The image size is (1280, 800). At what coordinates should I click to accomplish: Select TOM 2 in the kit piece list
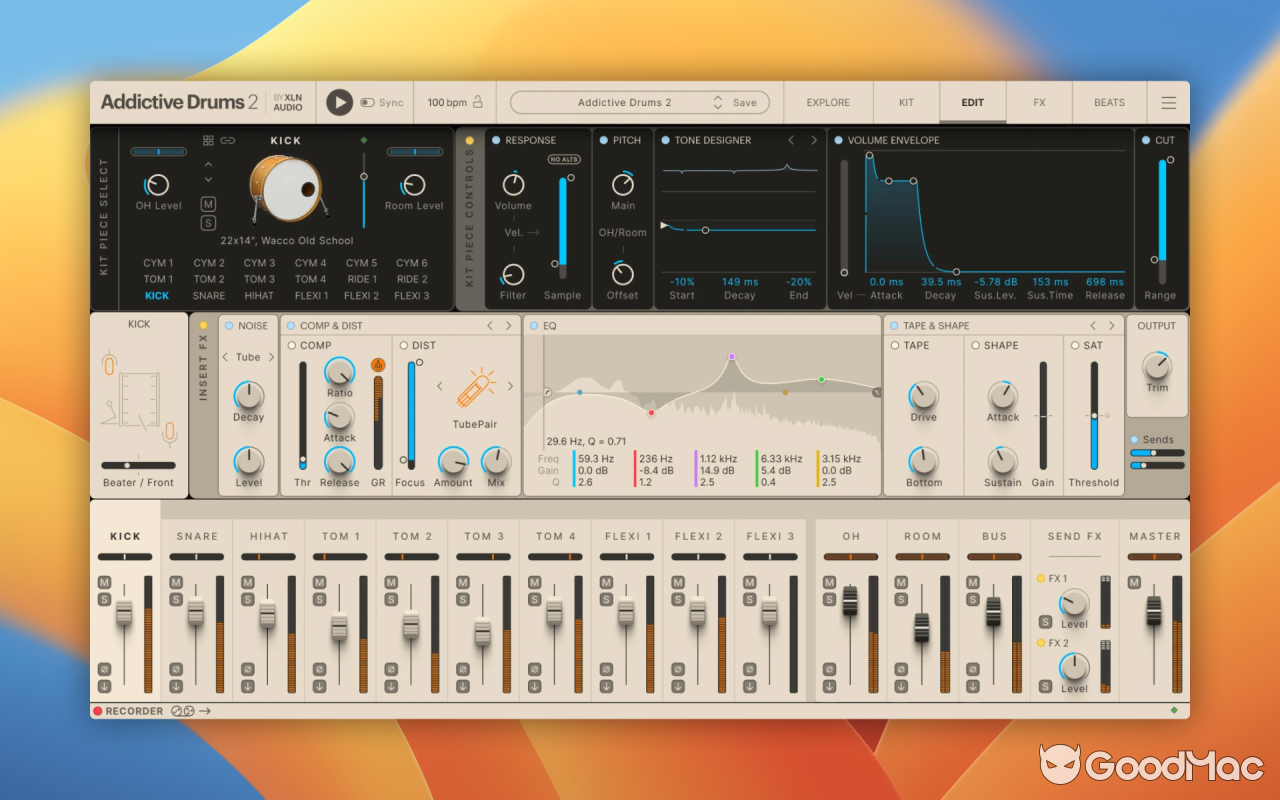(208, 279)
